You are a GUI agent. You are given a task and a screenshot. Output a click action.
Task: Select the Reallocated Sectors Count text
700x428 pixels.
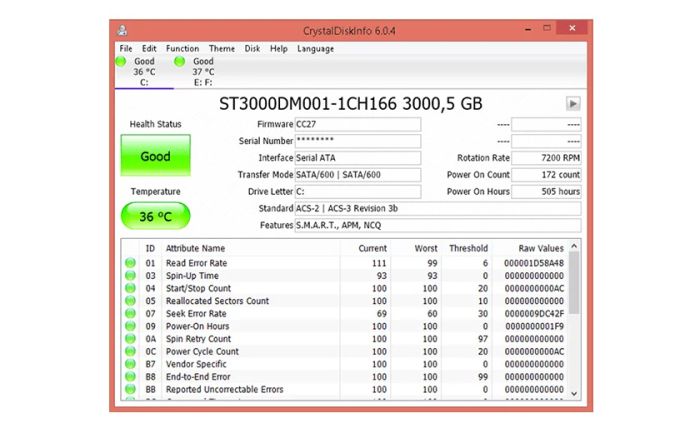pyautogui.click(x=217, y=301)
